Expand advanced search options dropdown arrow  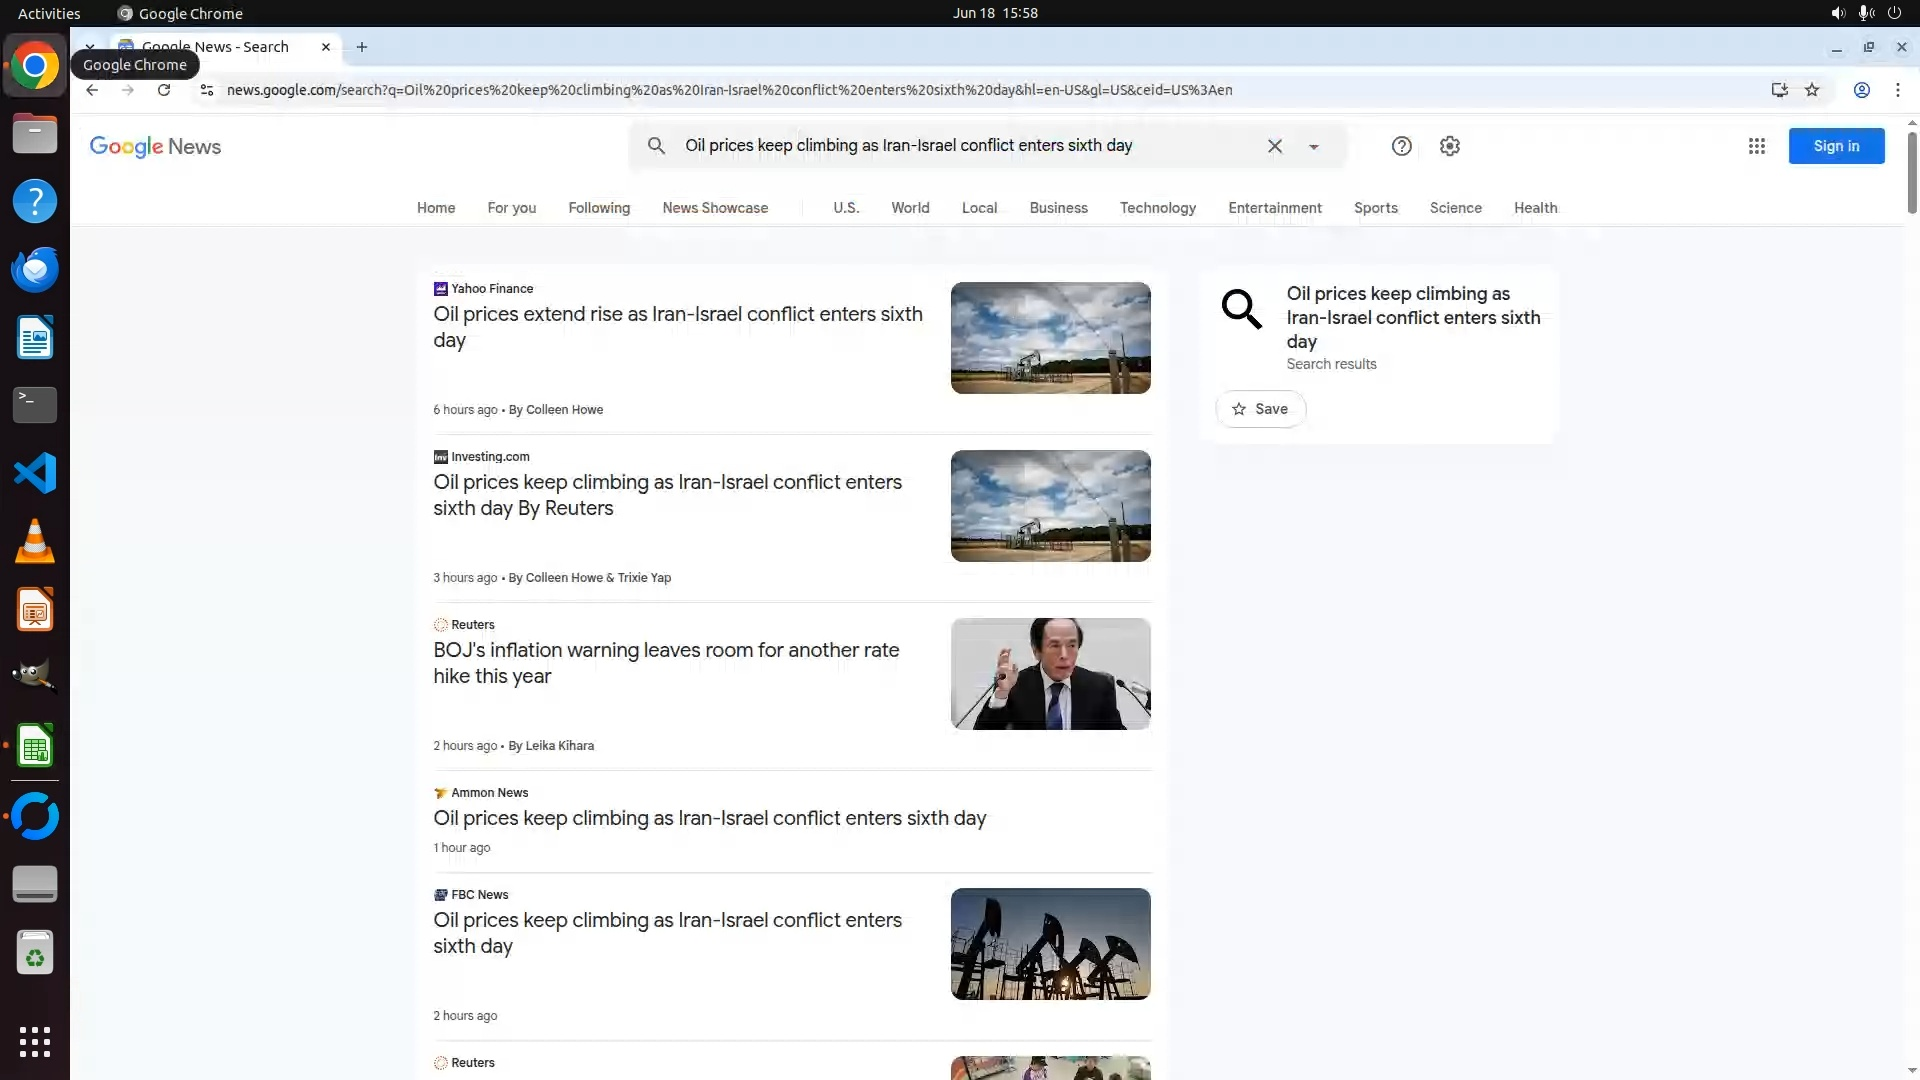click(1313, 147)
